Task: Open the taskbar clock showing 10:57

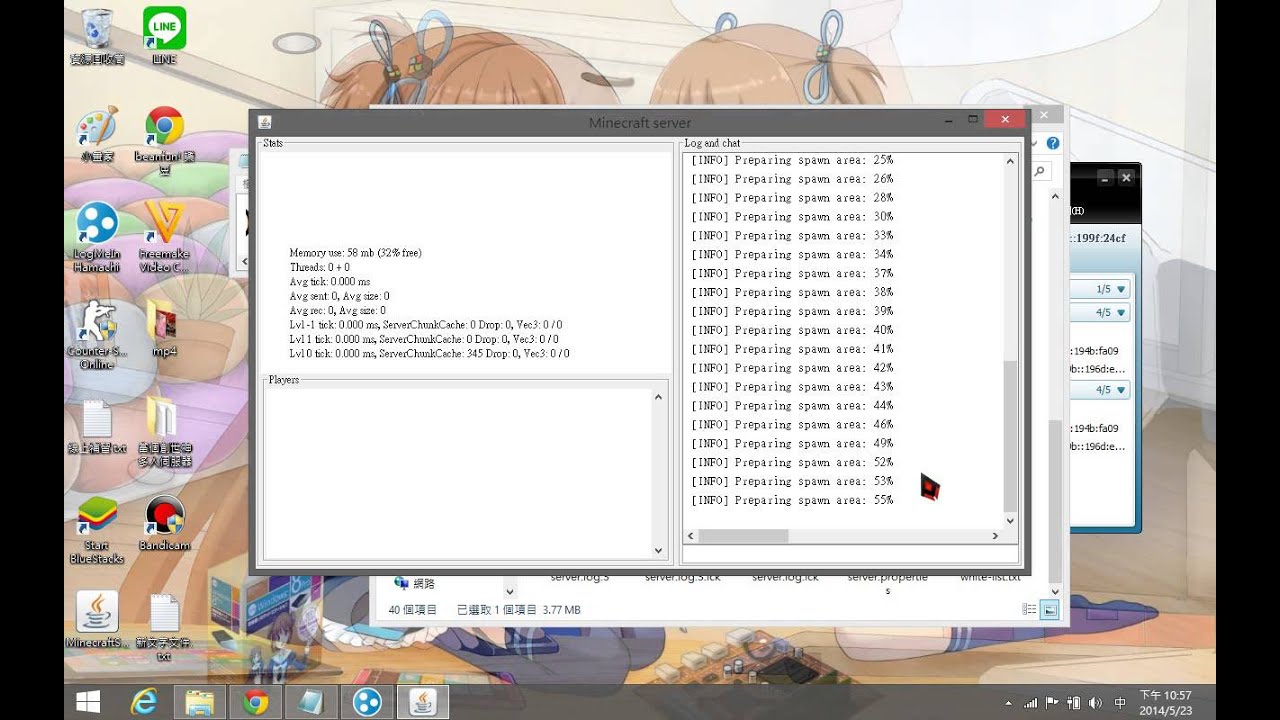Action: (x=1165, y=703)
